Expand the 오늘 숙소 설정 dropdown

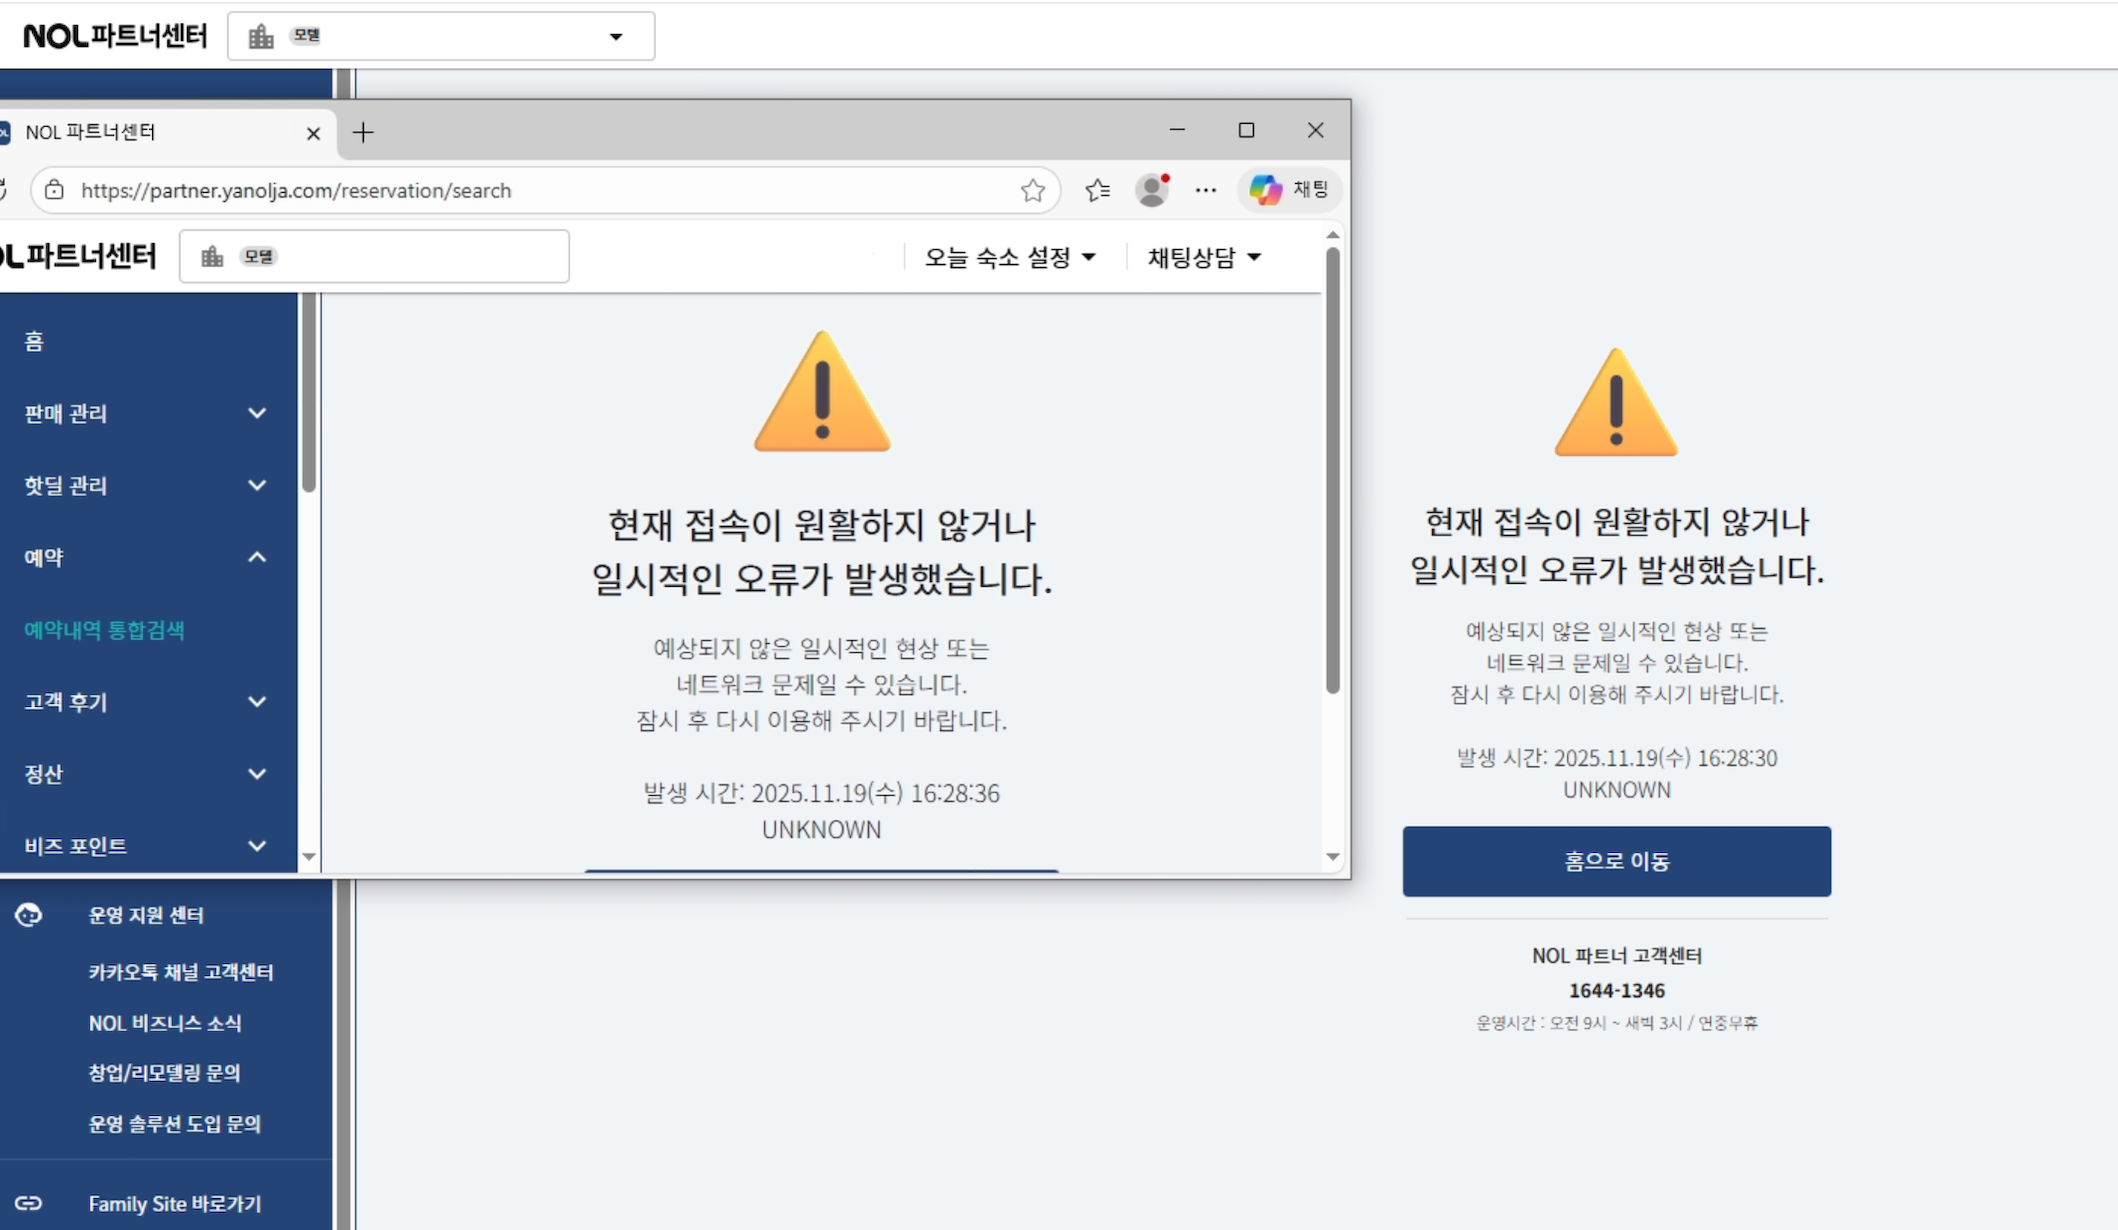[1008, 256]
